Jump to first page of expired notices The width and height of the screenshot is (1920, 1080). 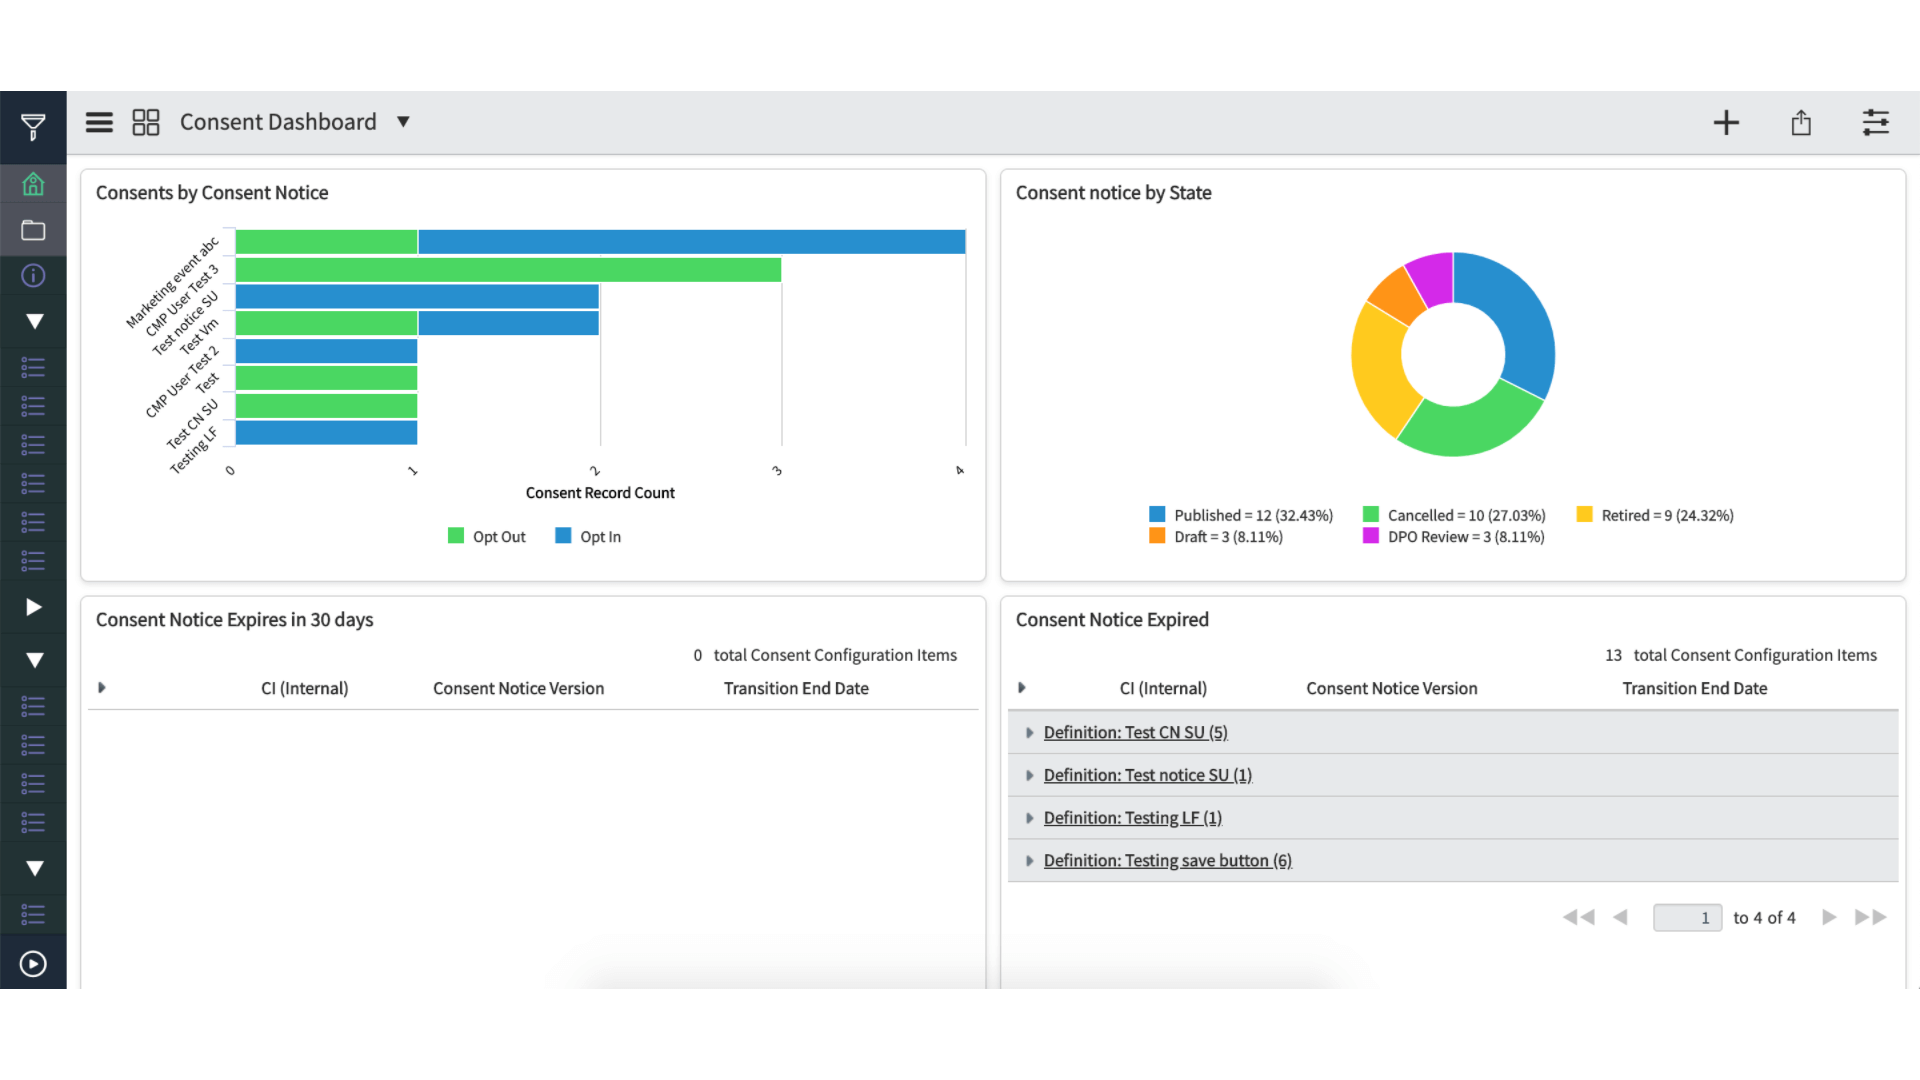pyautogui.click(x=1579, y=917)
